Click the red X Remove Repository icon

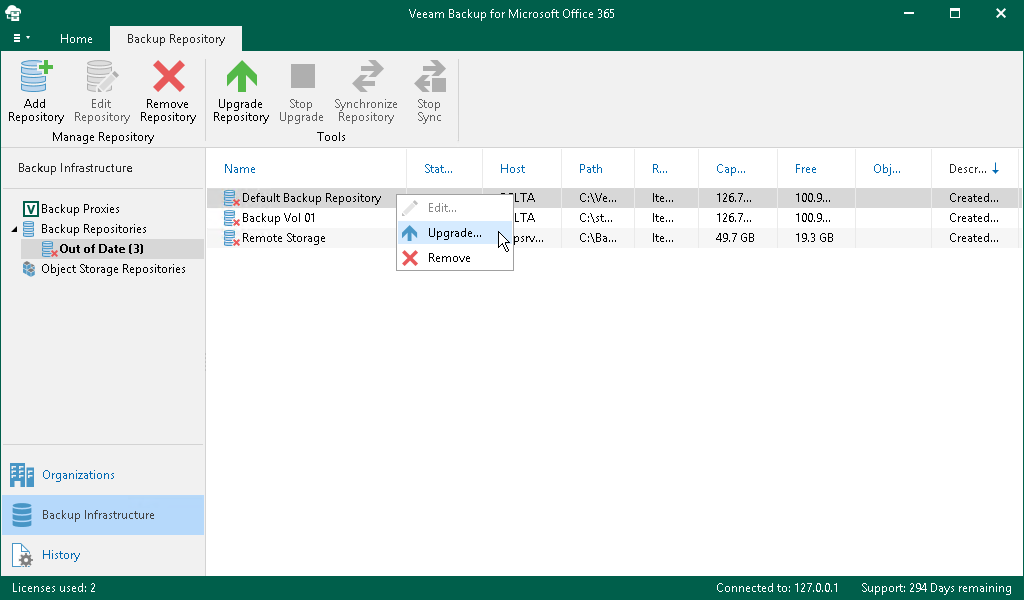click(x=168, y=76)
